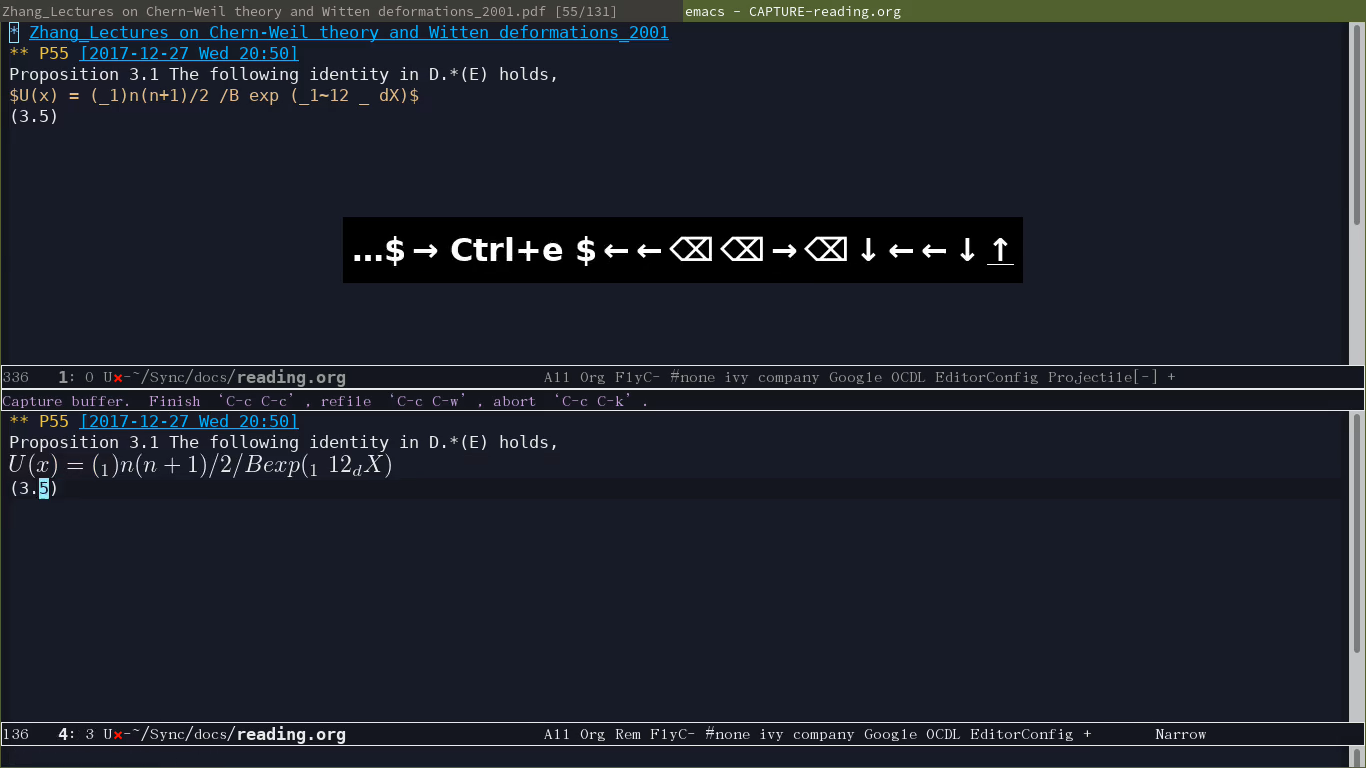Toggle the Narrow indicator in the mode line
Viewport: 1366px width, 768px height.
[x=1180, y=735]
